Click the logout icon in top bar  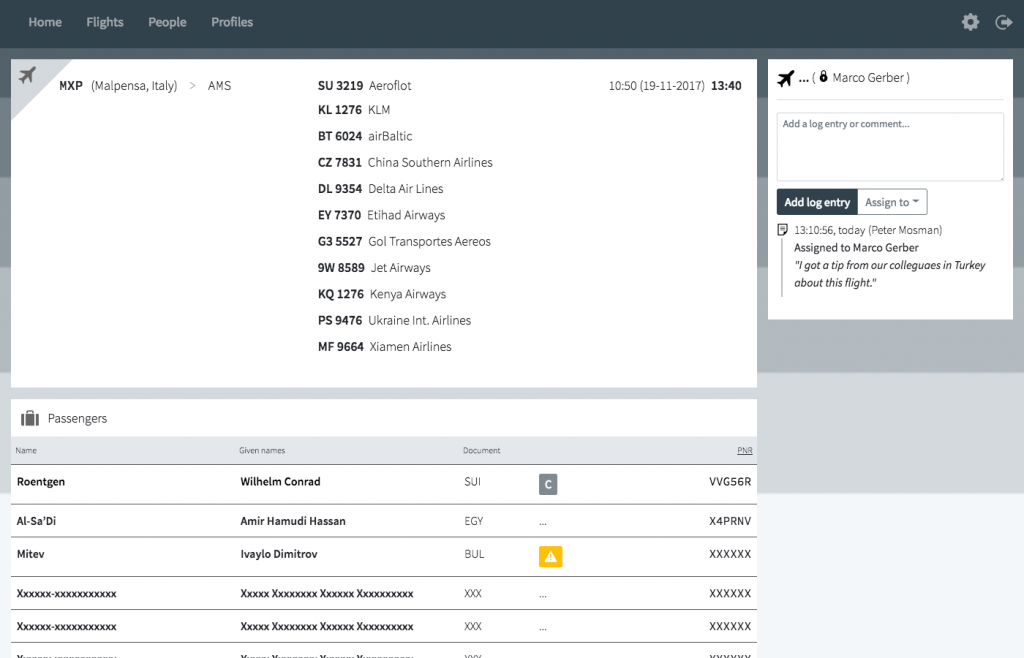tap(1004, 22)
